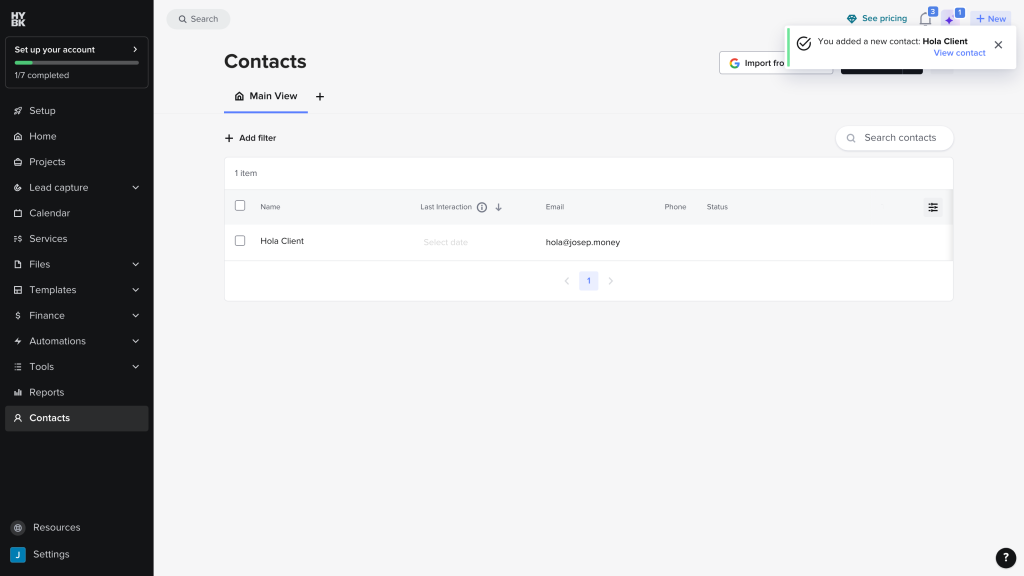The height and width of the screenshot is (576, 1024).
Task: Click Import from Google button
Action: pyautogui.click(x=776, y=63)
